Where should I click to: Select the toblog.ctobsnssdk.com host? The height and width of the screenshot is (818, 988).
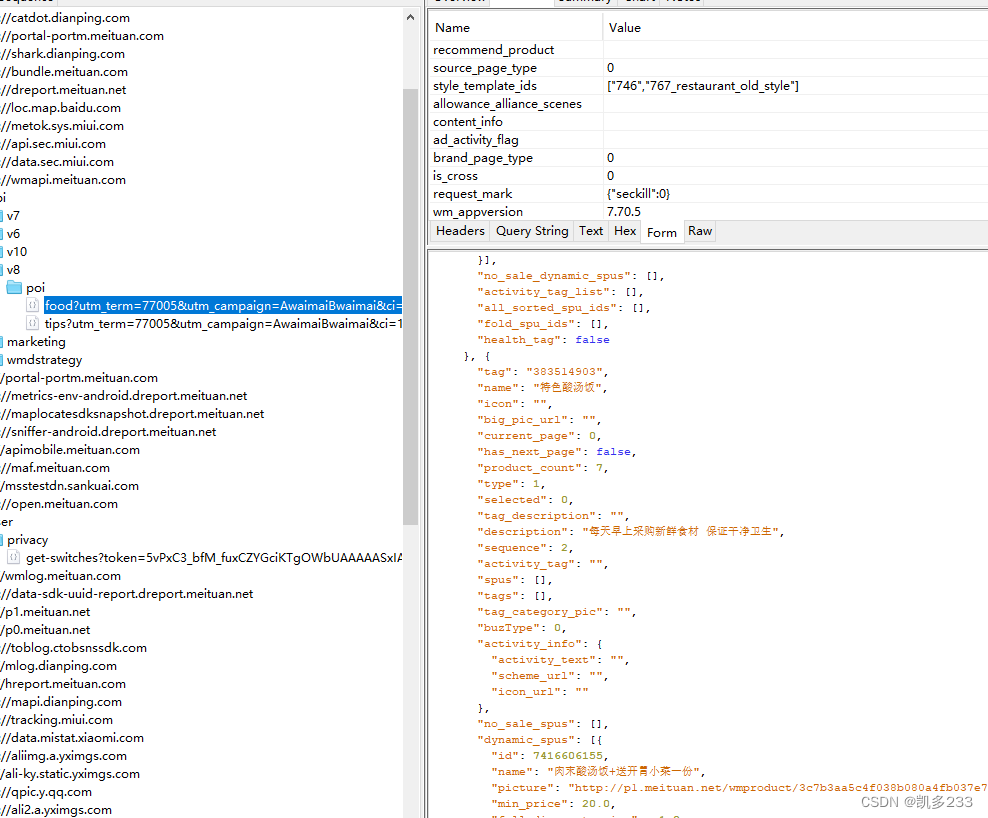74,648
